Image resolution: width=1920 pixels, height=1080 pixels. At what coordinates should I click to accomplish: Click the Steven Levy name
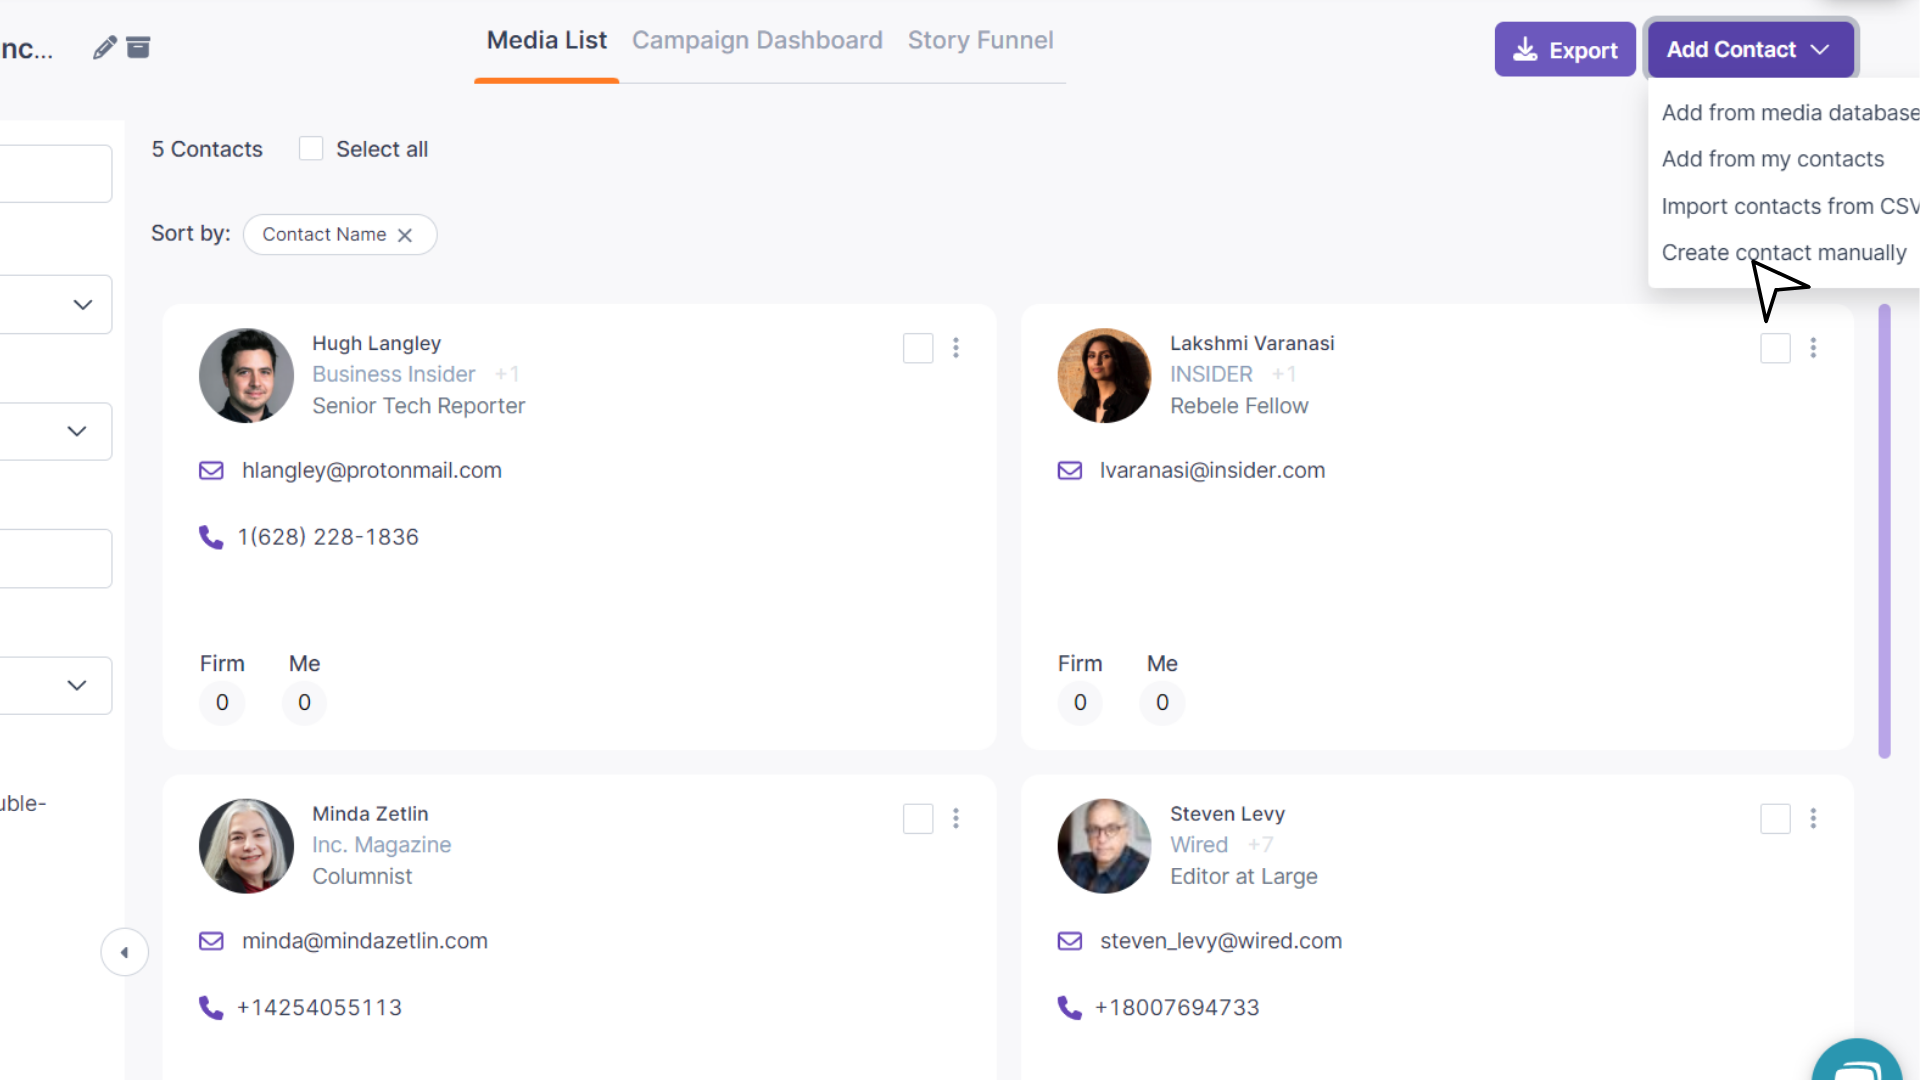point(1227,814)
